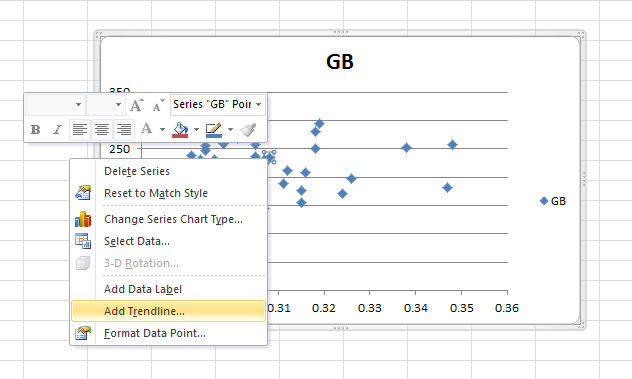Image resolution: width=632 pixels, height=379 pixels.
Task: Click the Change Series Chart Type bar icon
Action: click(83, 219)
